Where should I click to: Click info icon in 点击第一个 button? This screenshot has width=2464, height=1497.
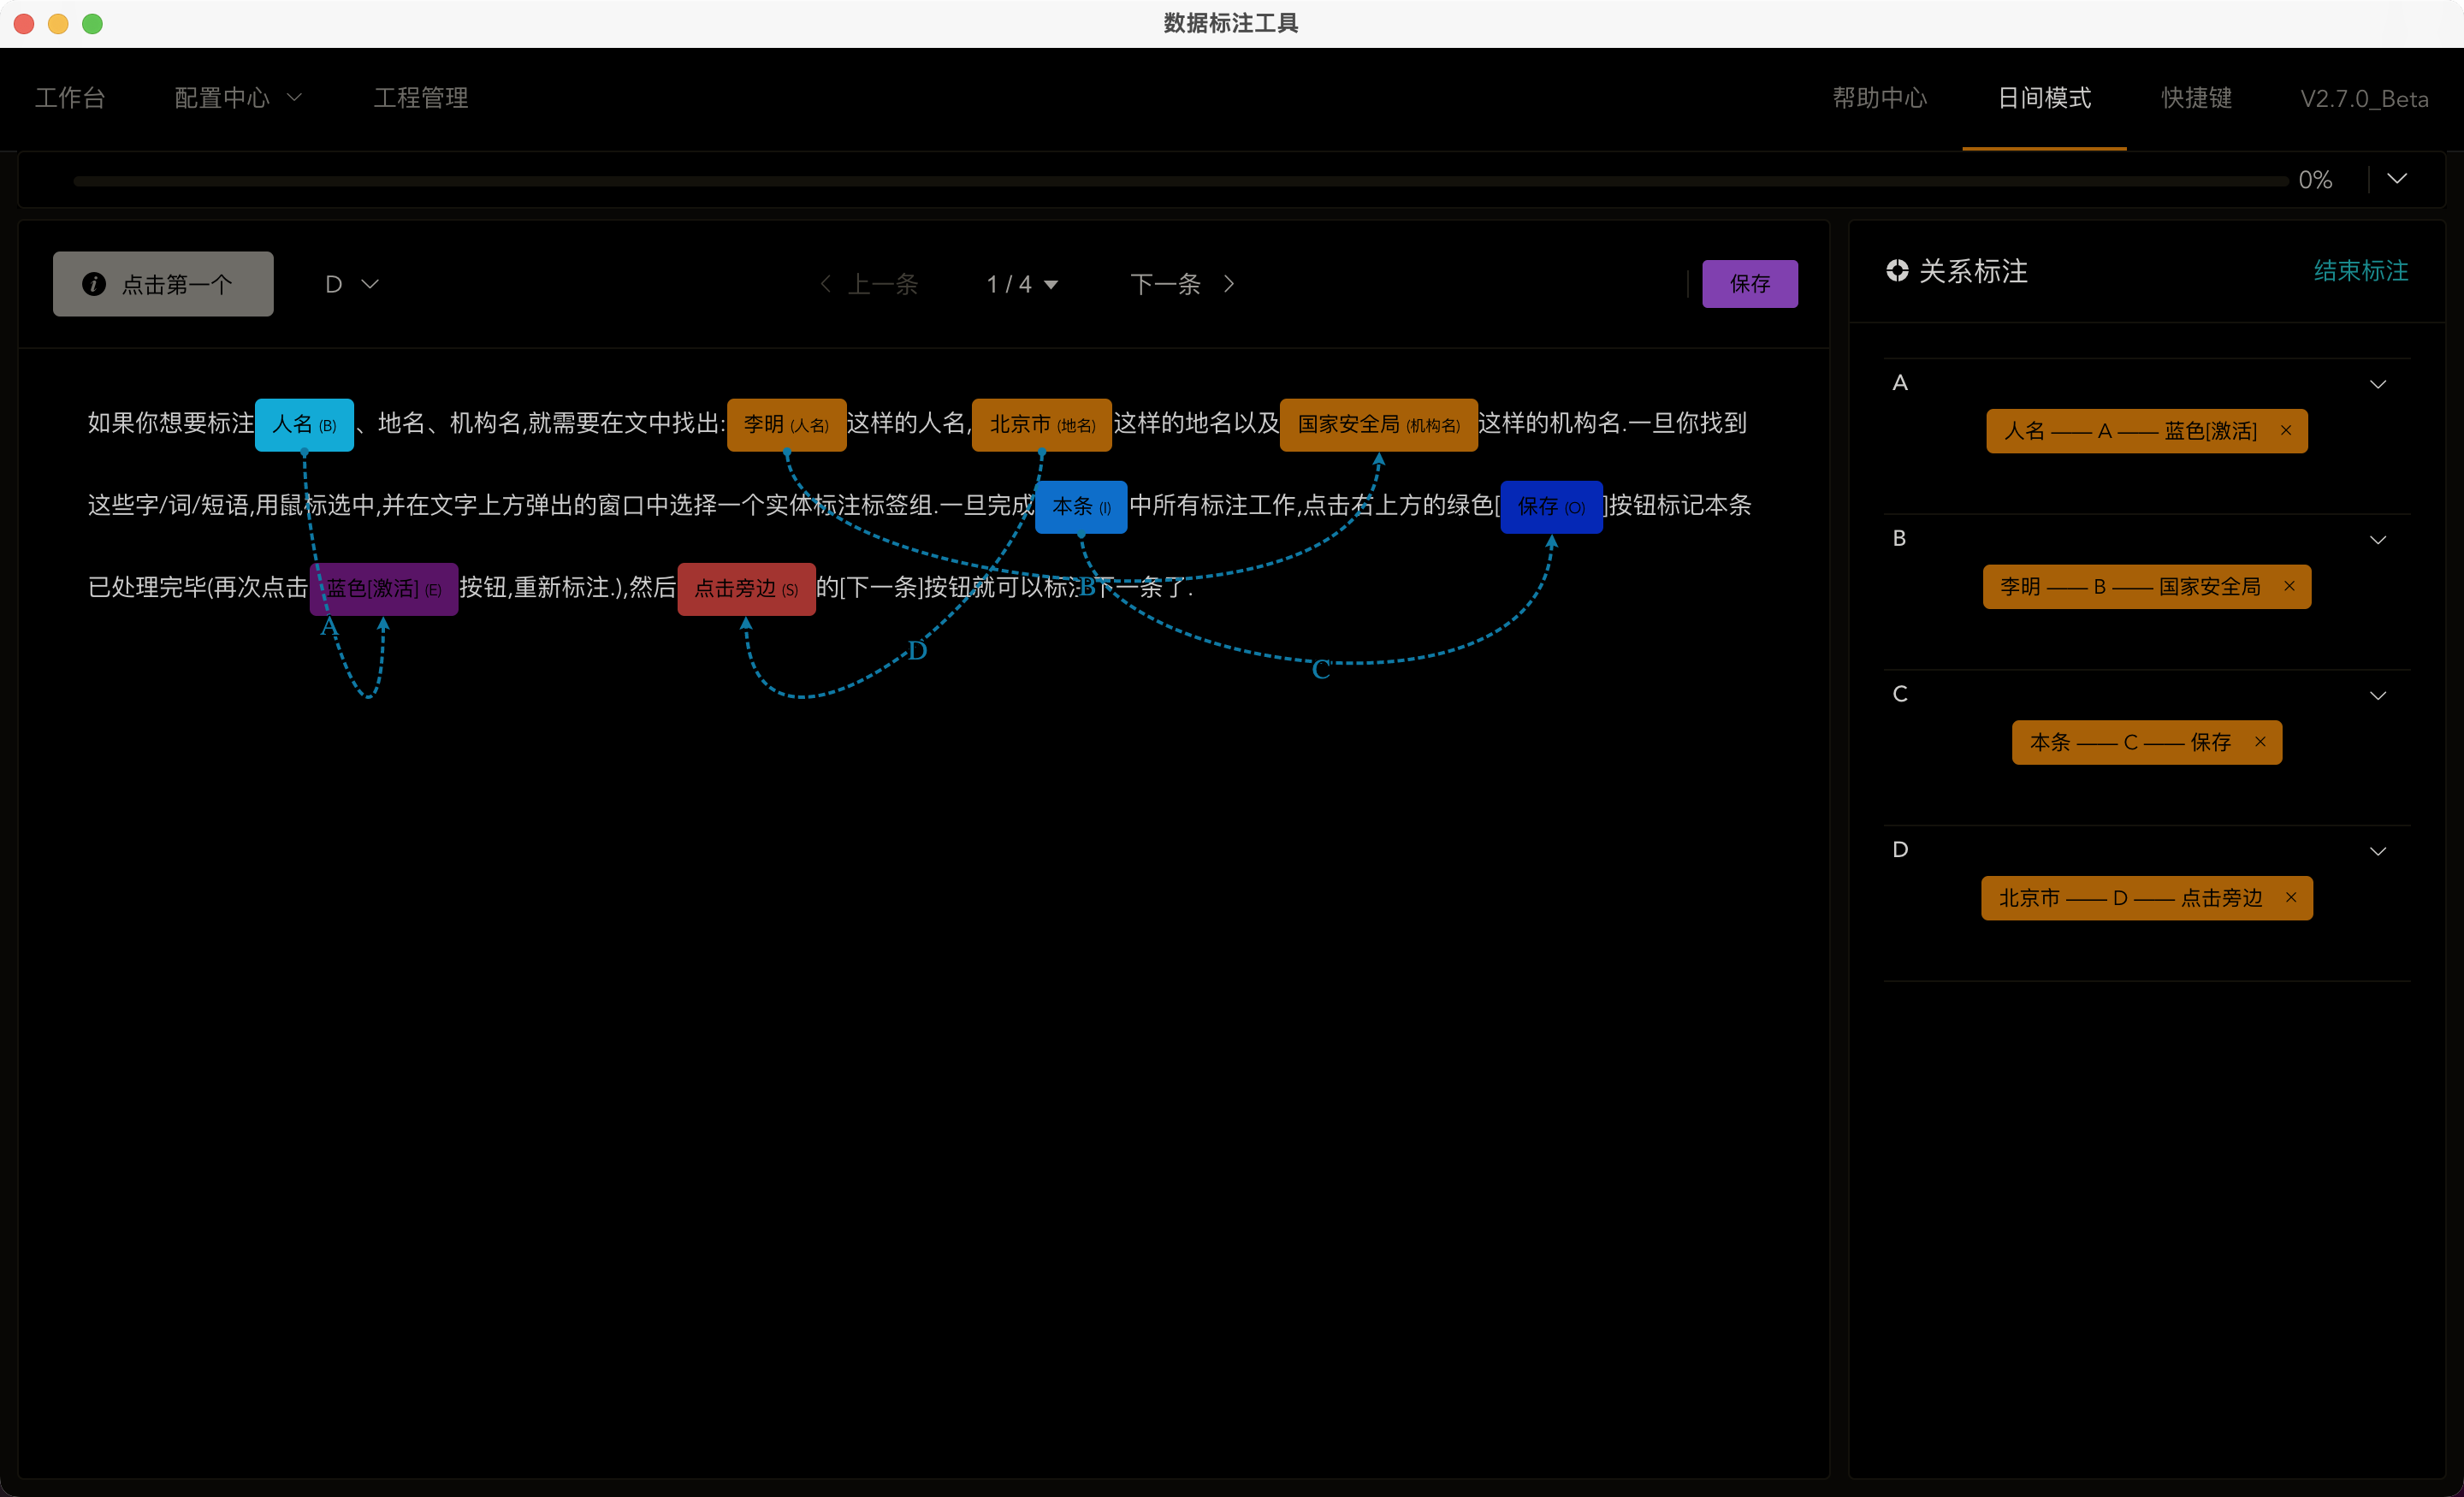click(94, 284)
